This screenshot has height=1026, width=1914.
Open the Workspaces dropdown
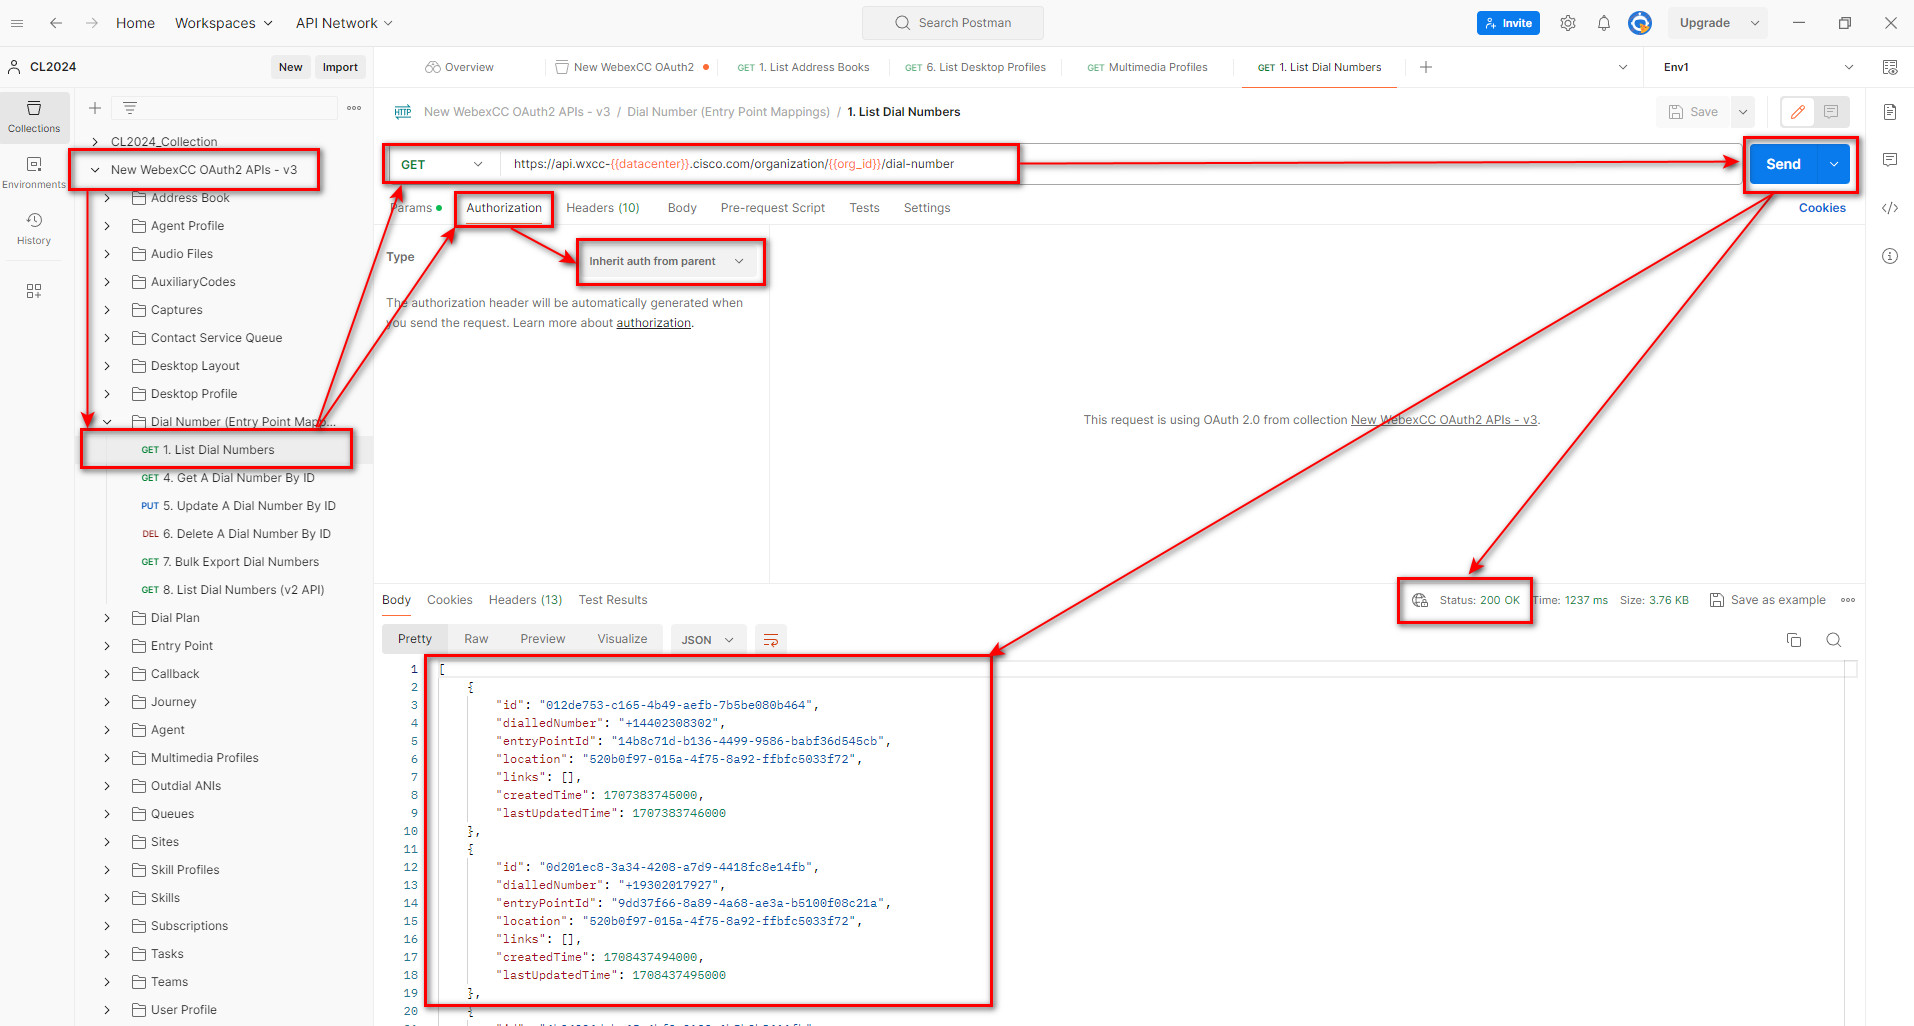click(x=224, y=23)
